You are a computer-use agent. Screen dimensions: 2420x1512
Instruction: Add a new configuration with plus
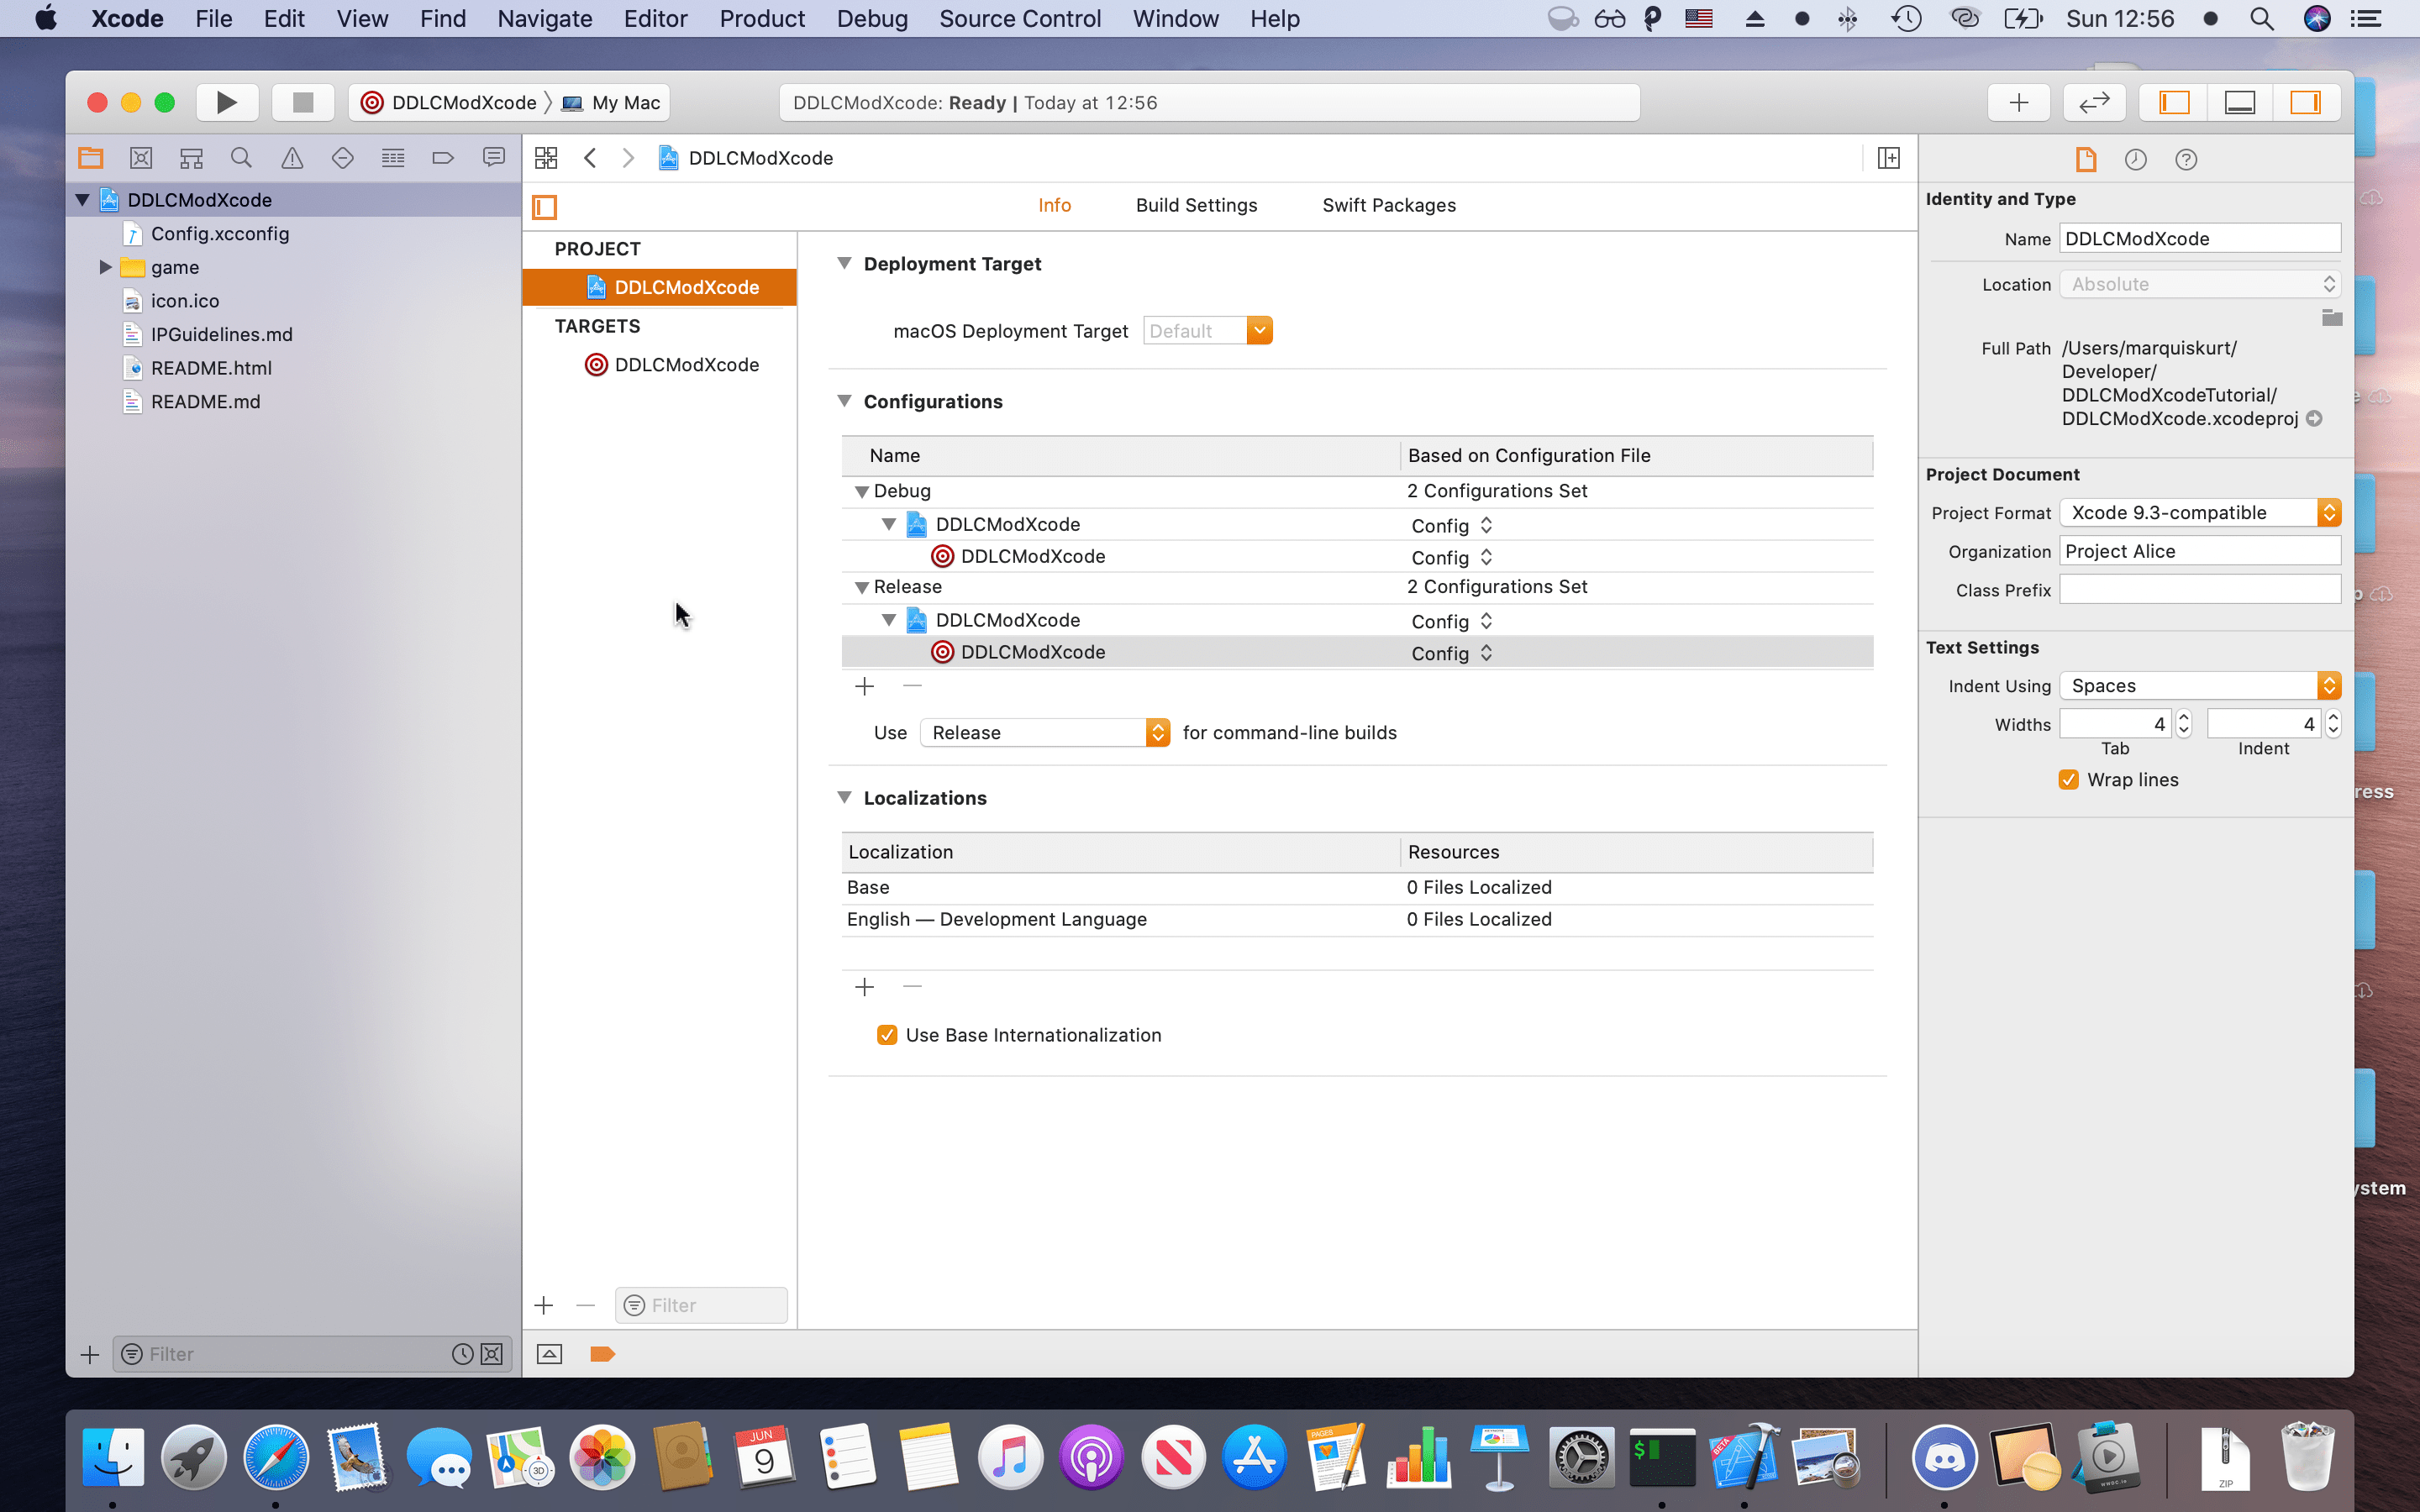865,686
